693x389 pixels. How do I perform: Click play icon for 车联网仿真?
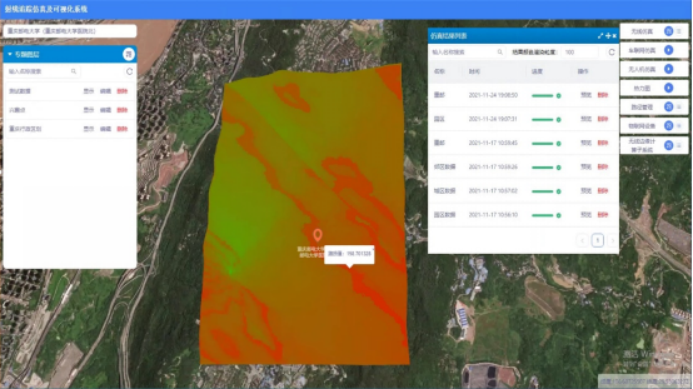point(668,50)
